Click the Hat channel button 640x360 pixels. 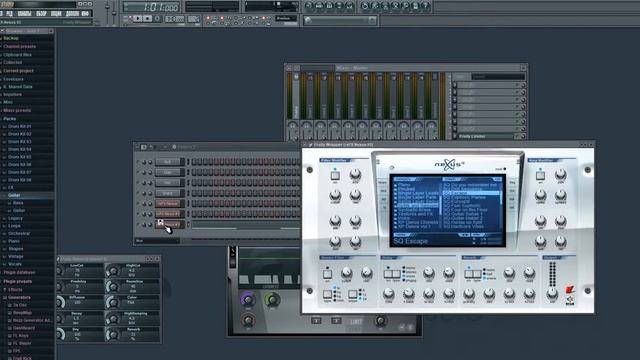(168, 183)
